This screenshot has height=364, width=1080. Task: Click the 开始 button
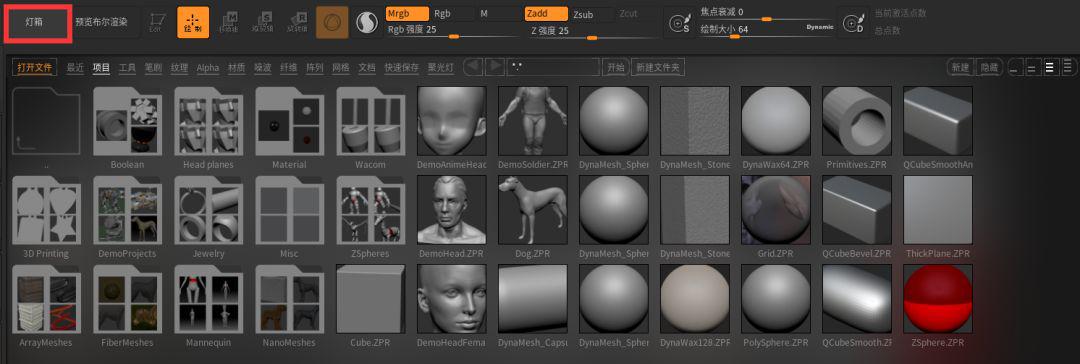615,68
